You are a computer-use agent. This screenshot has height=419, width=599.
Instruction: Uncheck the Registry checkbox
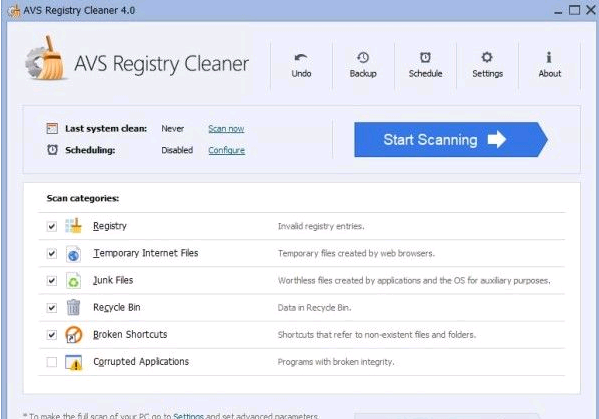point(52,226)
